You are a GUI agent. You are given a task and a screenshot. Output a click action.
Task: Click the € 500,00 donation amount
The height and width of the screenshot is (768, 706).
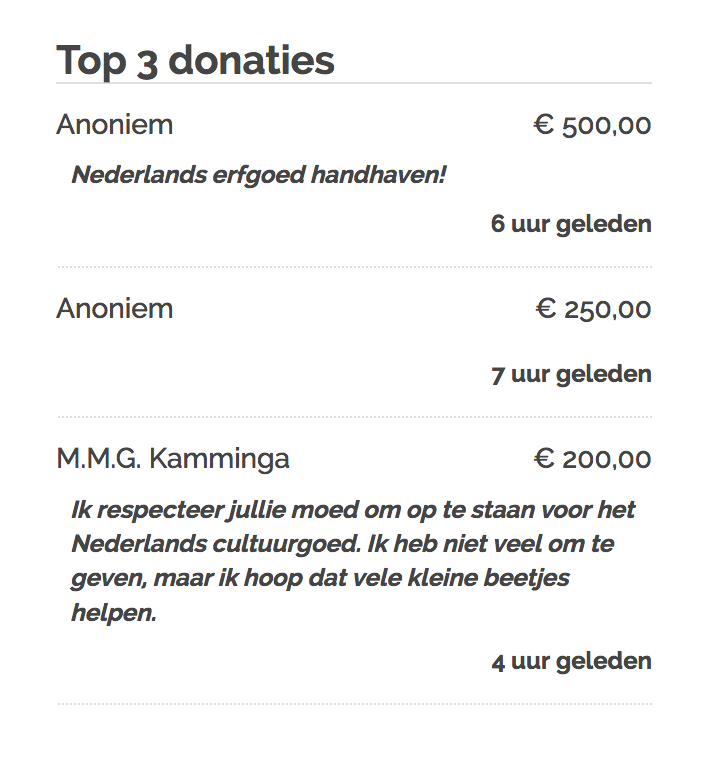tap(592, 126)
